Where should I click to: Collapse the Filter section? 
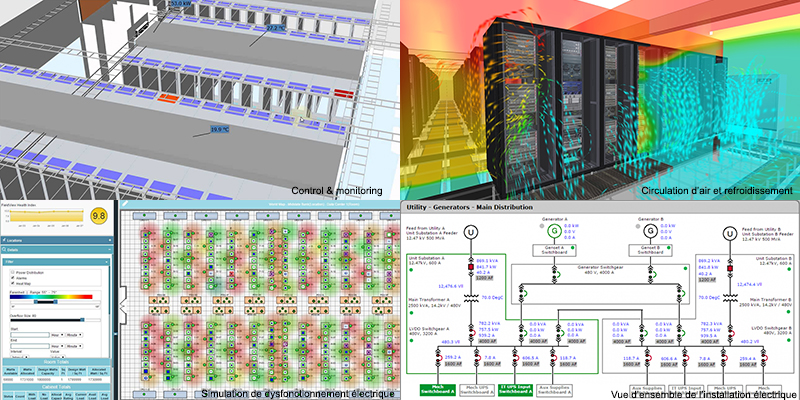pyautogui.click(x=107, y=262)
